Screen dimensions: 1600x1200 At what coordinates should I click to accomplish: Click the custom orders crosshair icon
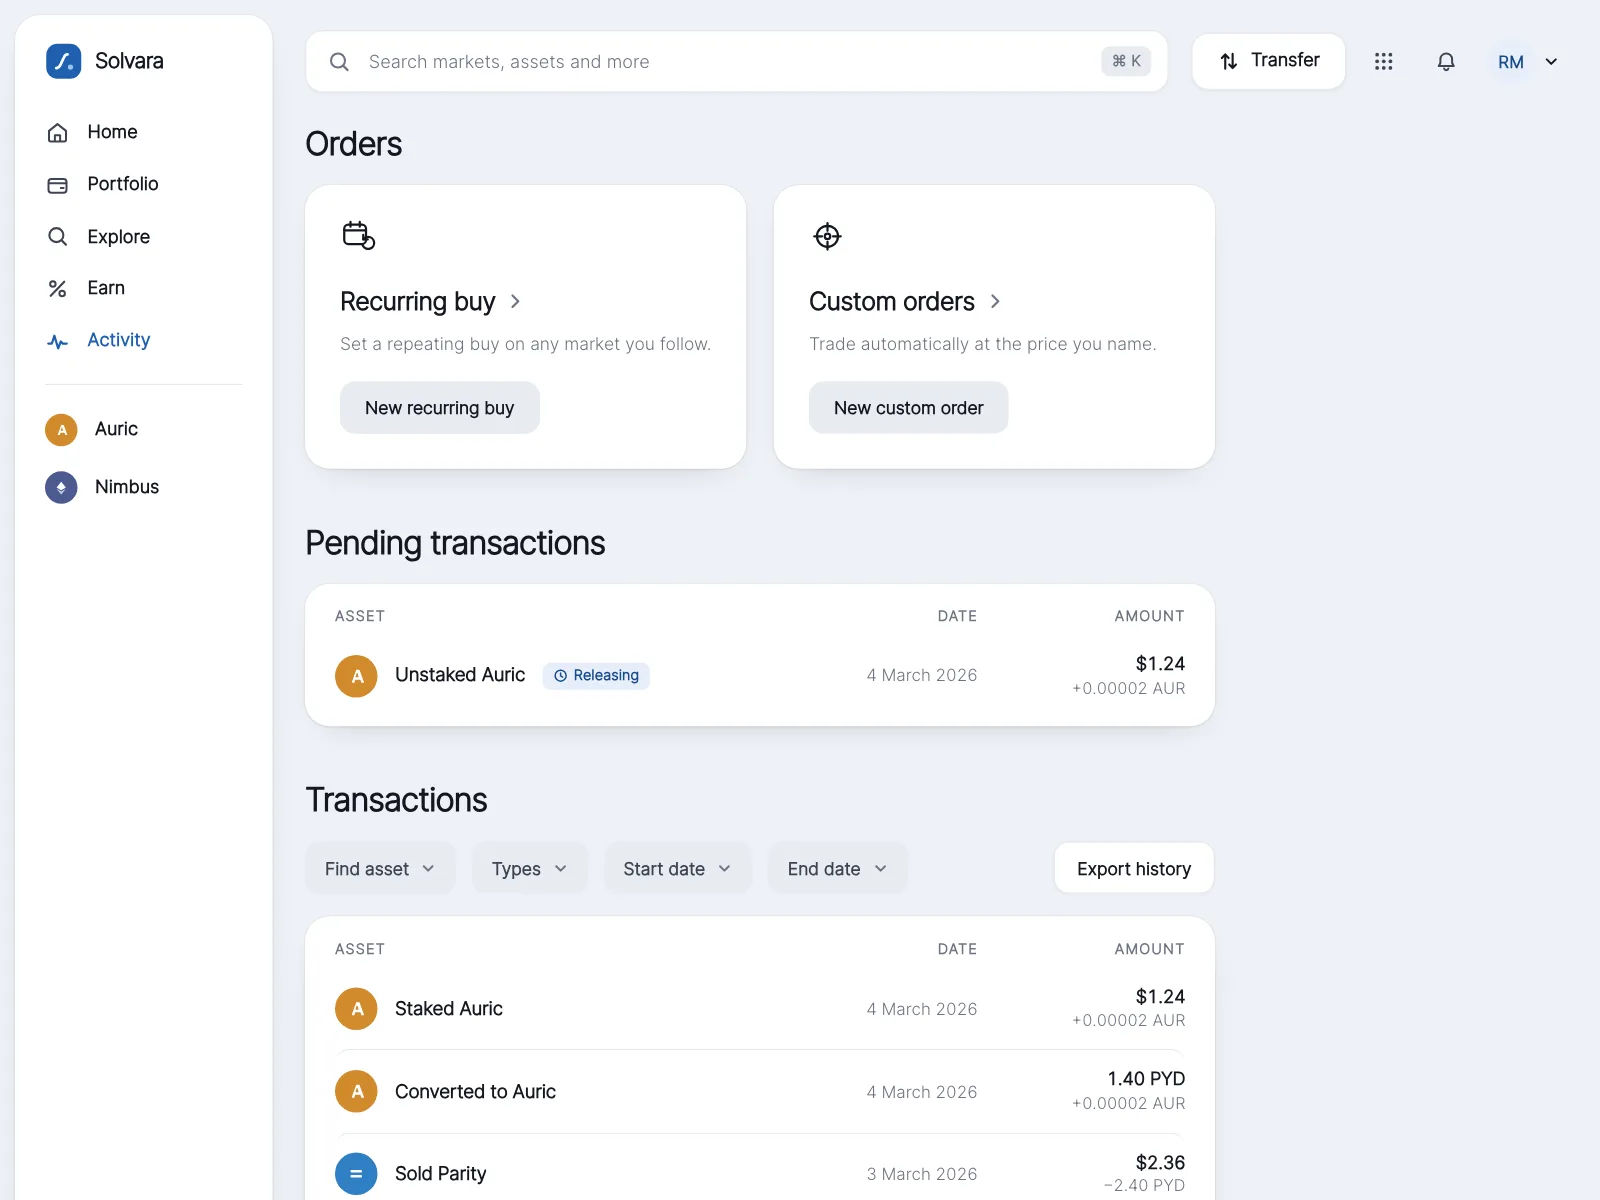click(827, 236)
